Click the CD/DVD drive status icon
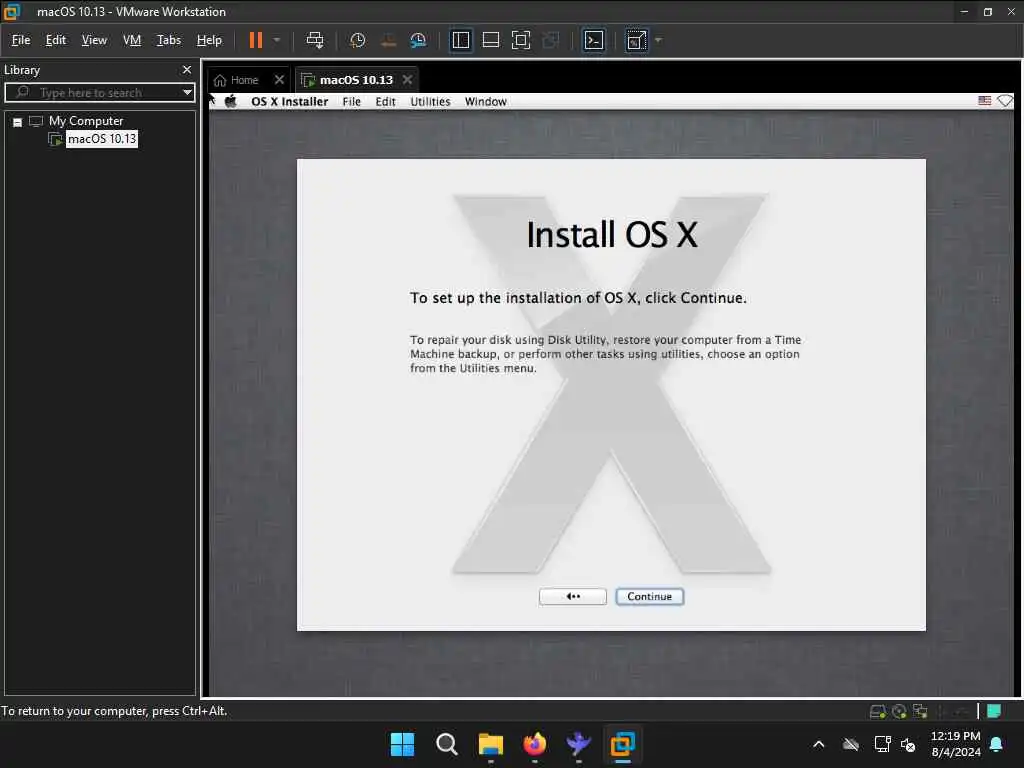 click(899, 711)
